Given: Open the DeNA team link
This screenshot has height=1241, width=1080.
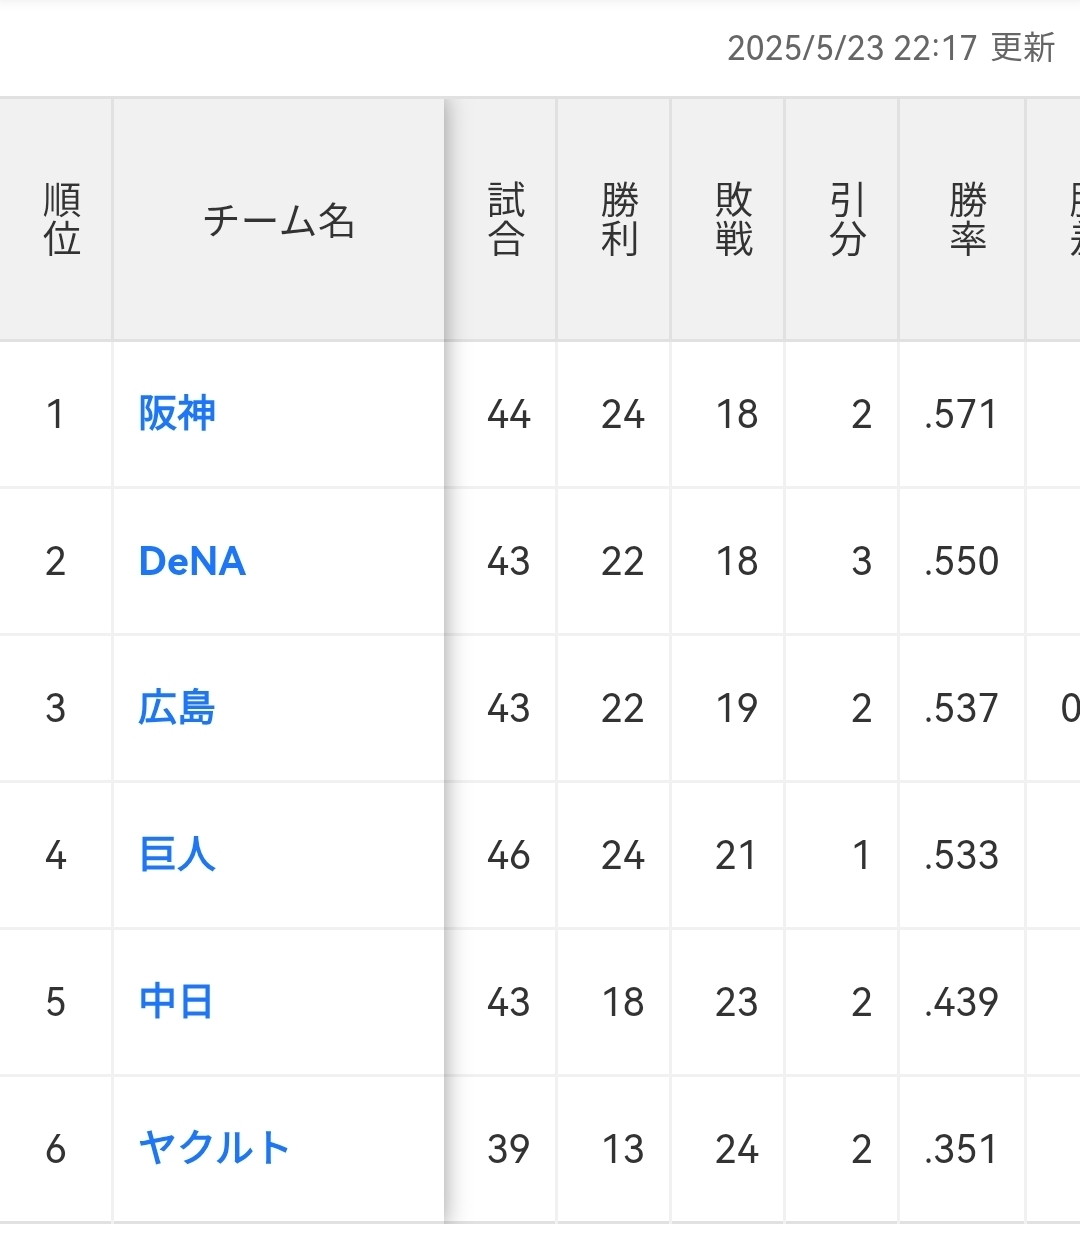Looking at the screenshot, I should point(192,561).
